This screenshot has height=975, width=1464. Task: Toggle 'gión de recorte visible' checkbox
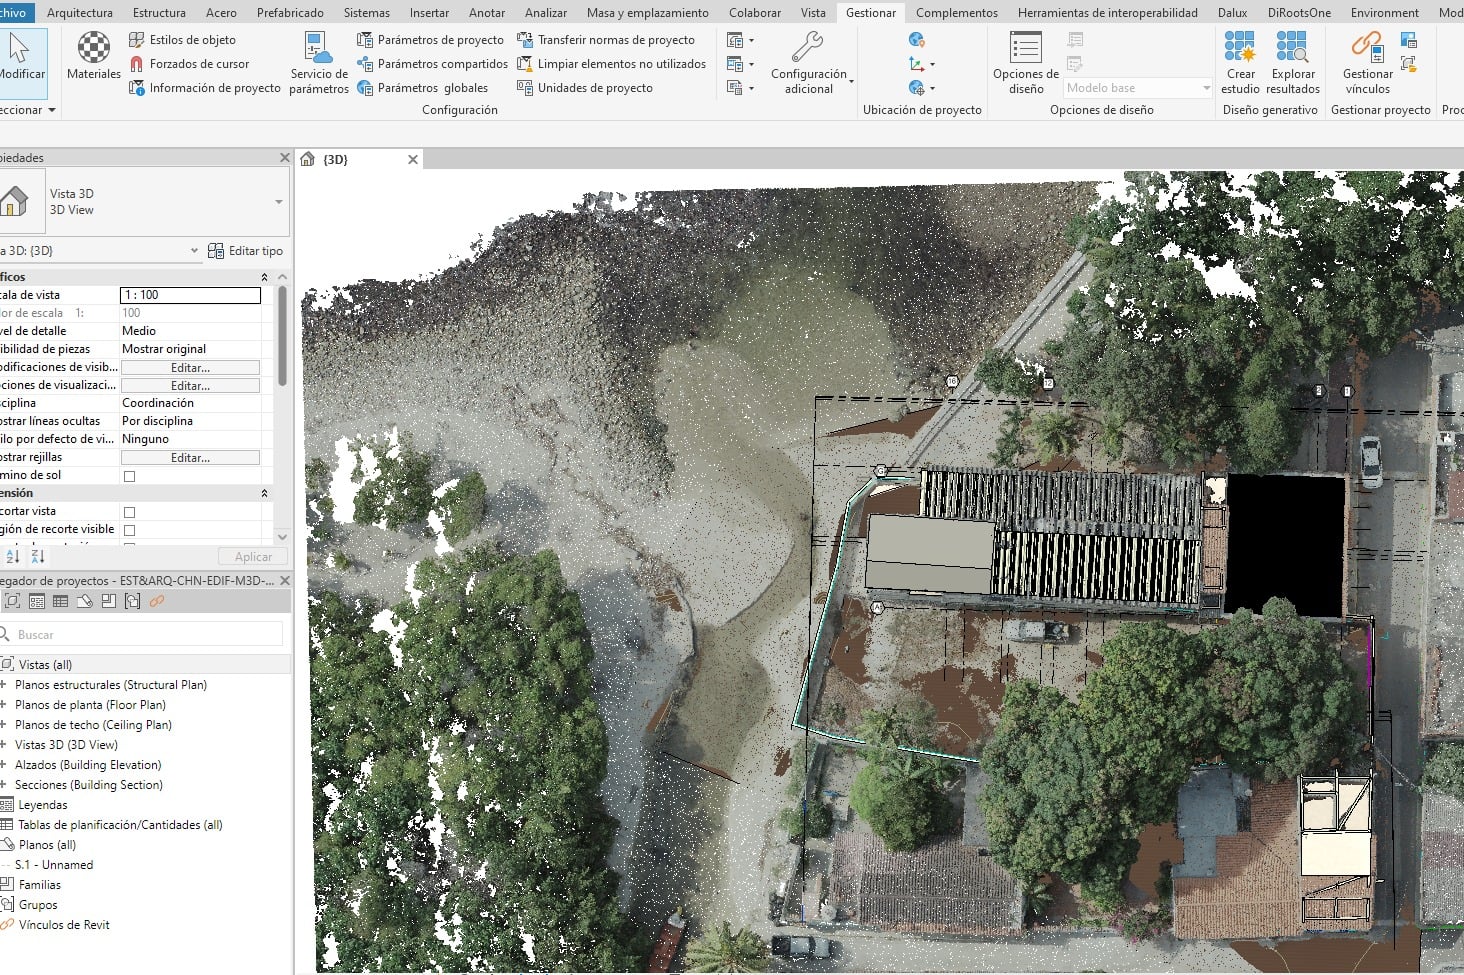pos(129,530)
